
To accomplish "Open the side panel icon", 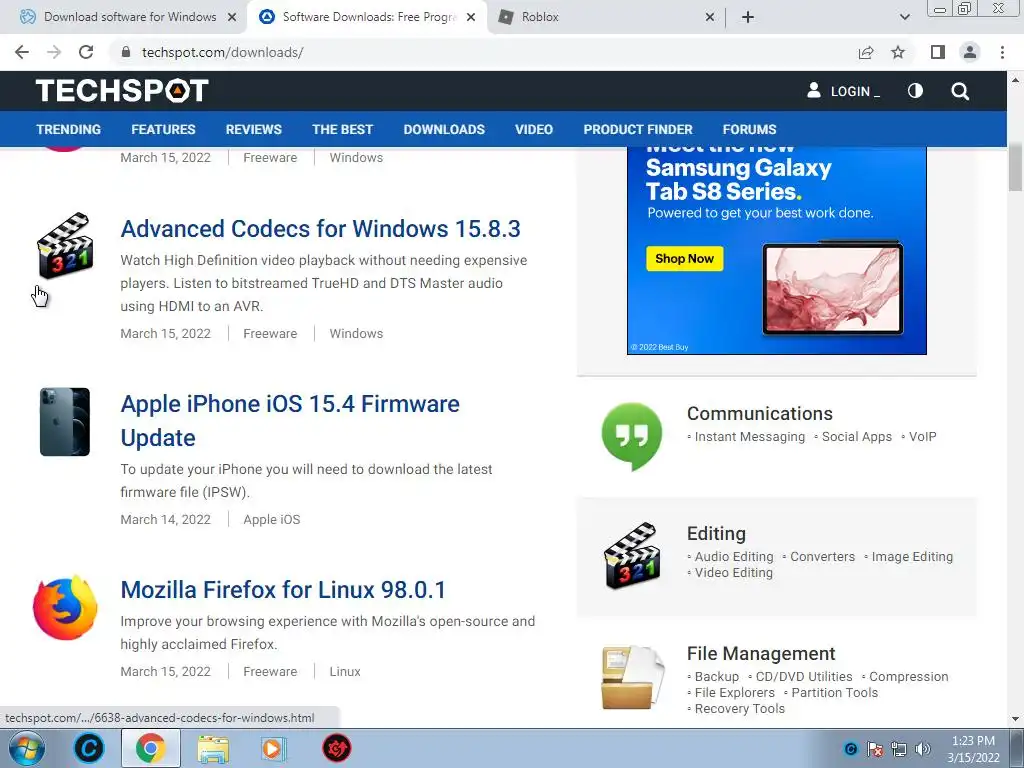I will (938, 52).
